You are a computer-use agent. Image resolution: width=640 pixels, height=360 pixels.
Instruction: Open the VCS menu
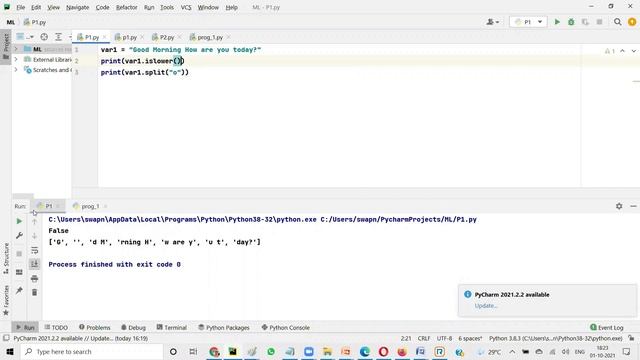click(x=186, y=7)
